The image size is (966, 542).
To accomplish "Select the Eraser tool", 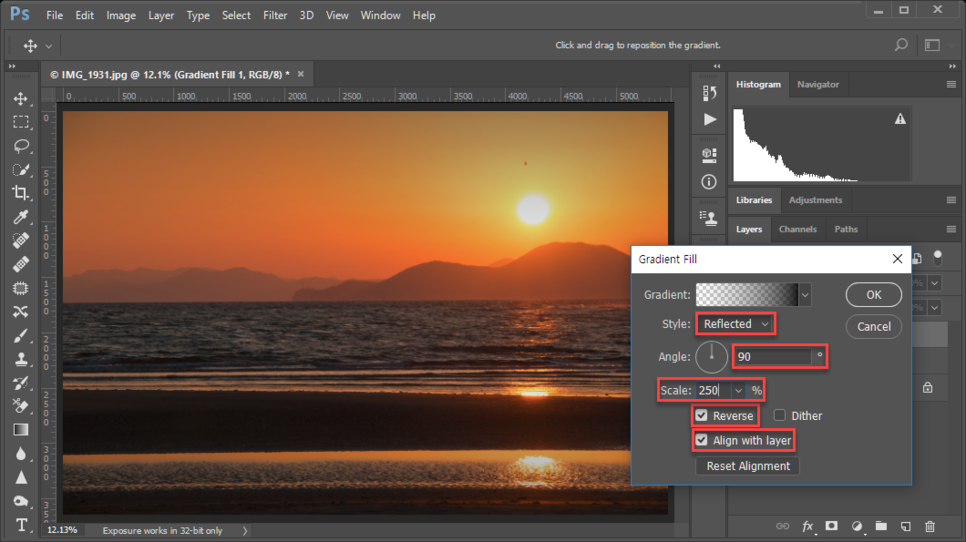I will point(21,406).
